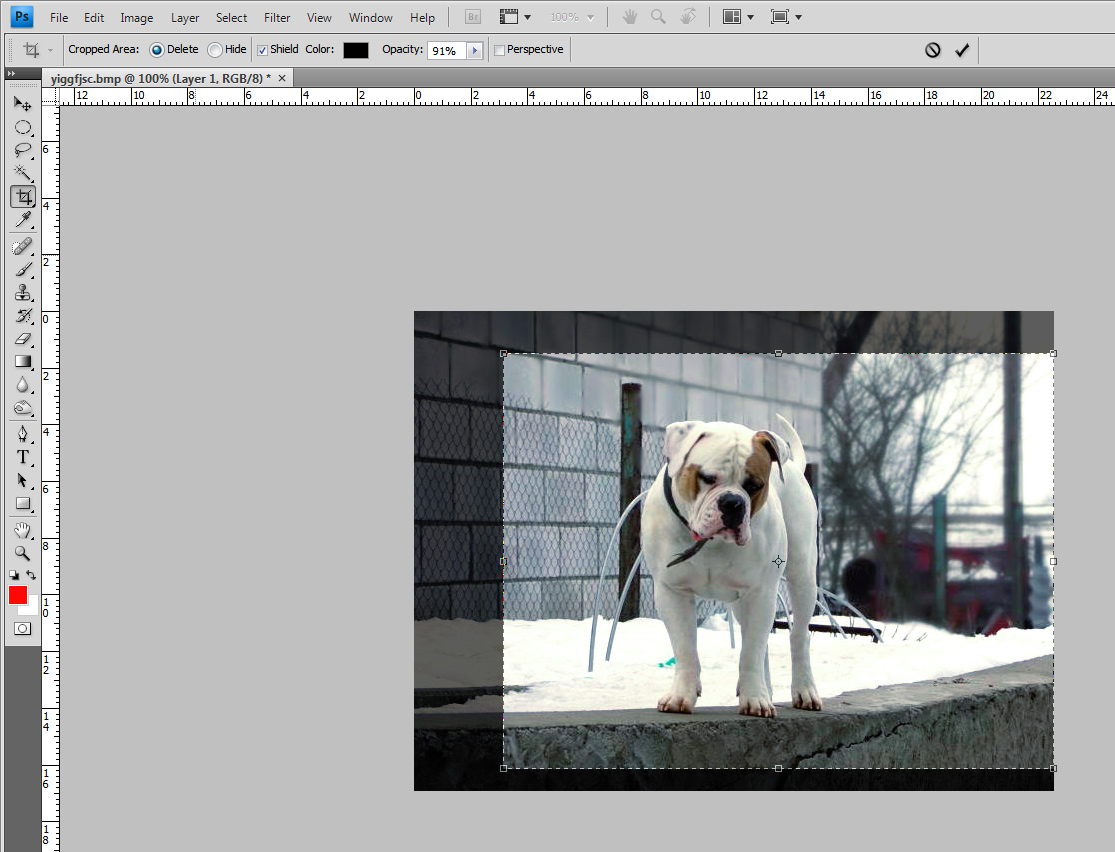The image size is (1115, 852).
Task: Click the Opacity percentage input field
Action: click(446, 50)
